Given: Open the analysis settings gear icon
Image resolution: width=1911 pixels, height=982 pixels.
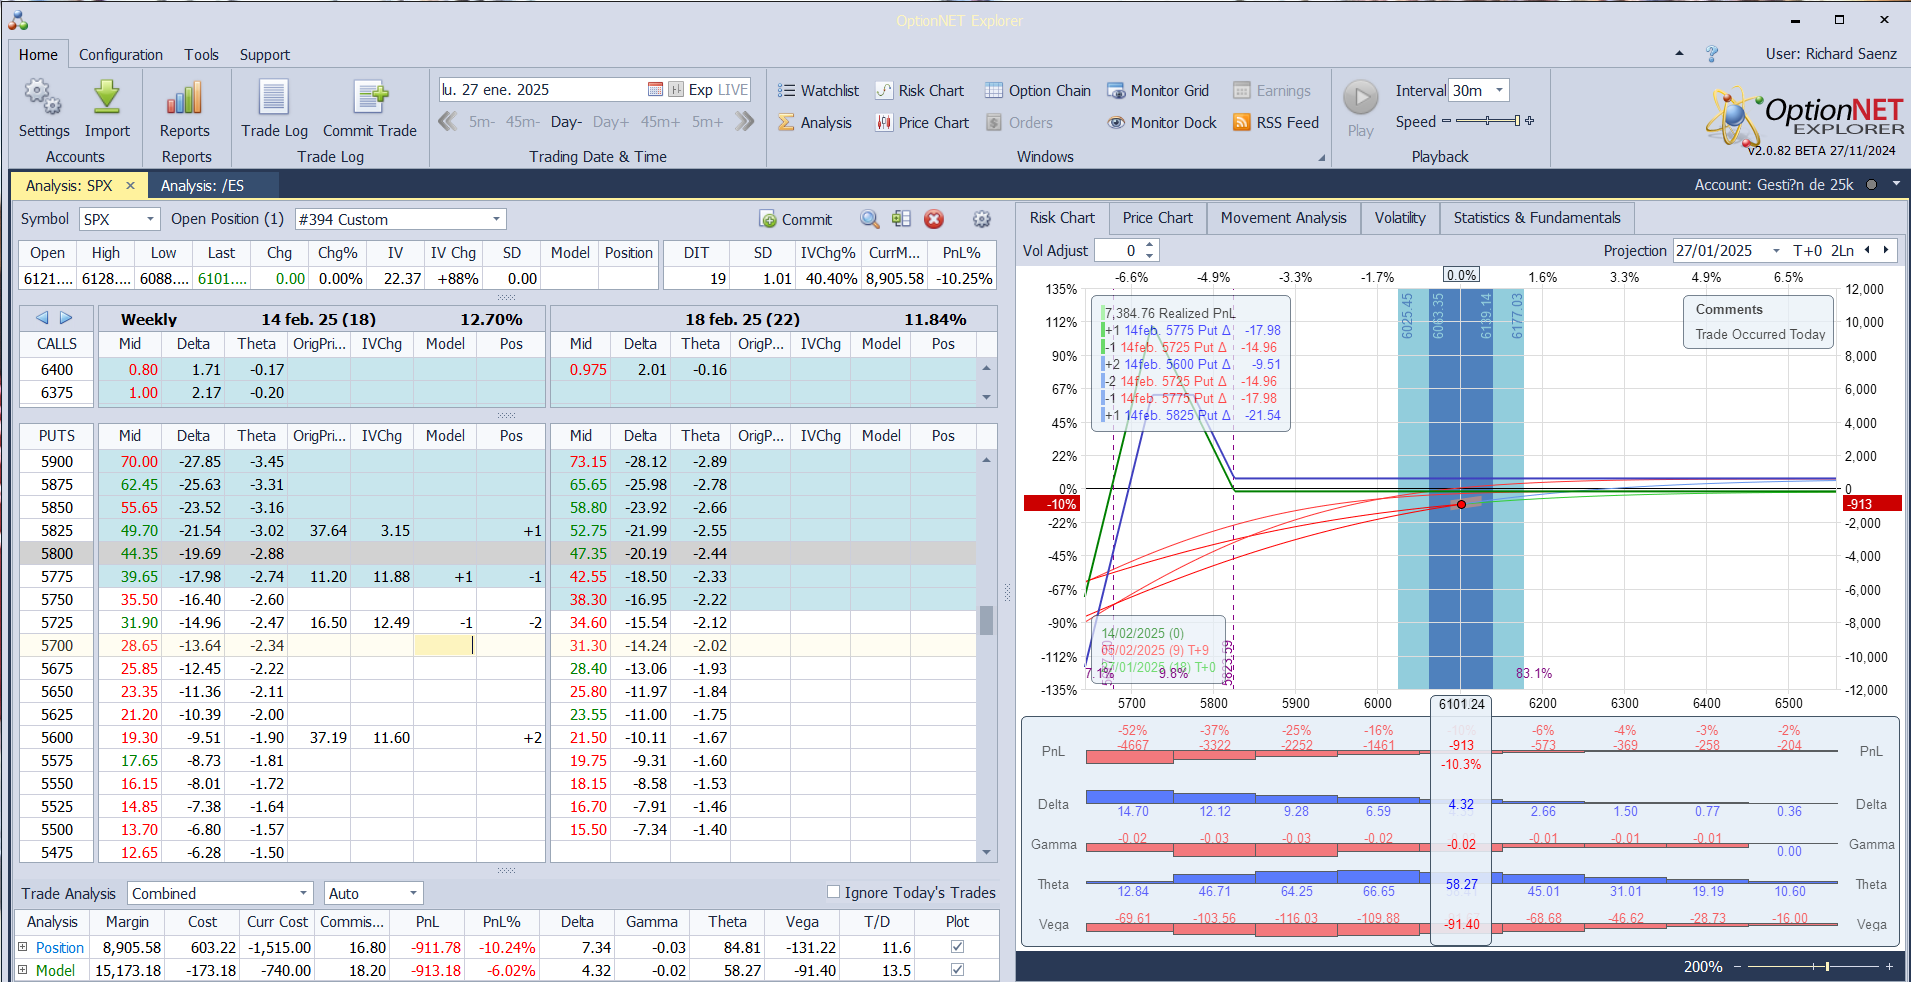Looking at the screenshot, I should (982, 219).
